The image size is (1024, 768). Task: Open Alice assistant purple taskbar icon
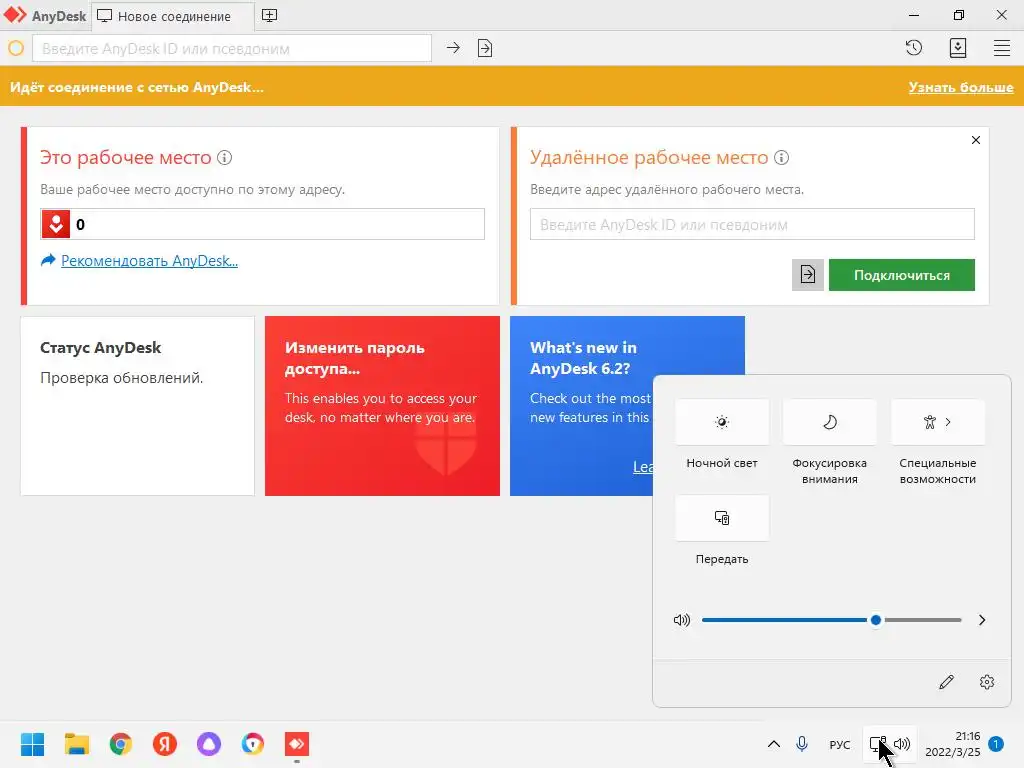209,744
